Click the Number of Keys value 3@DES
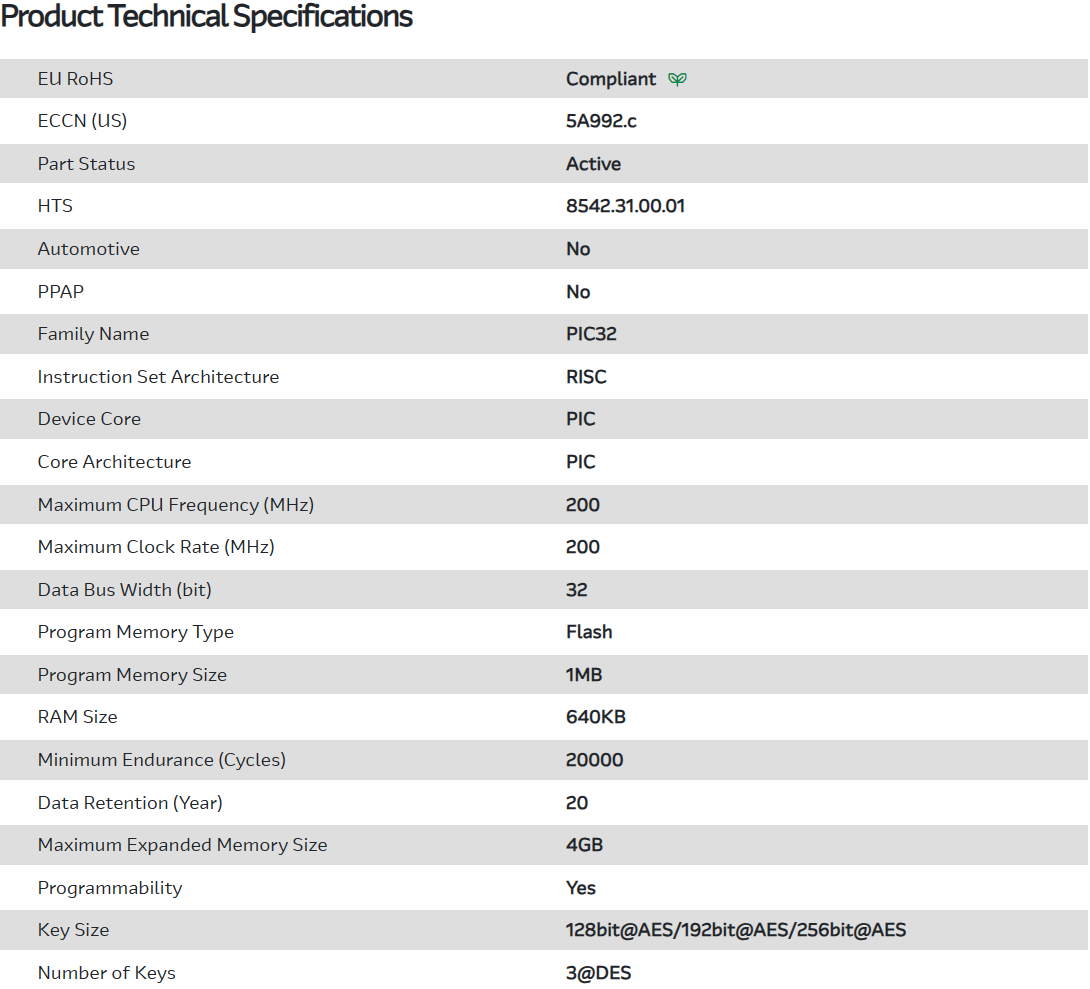 coord(599,973)
